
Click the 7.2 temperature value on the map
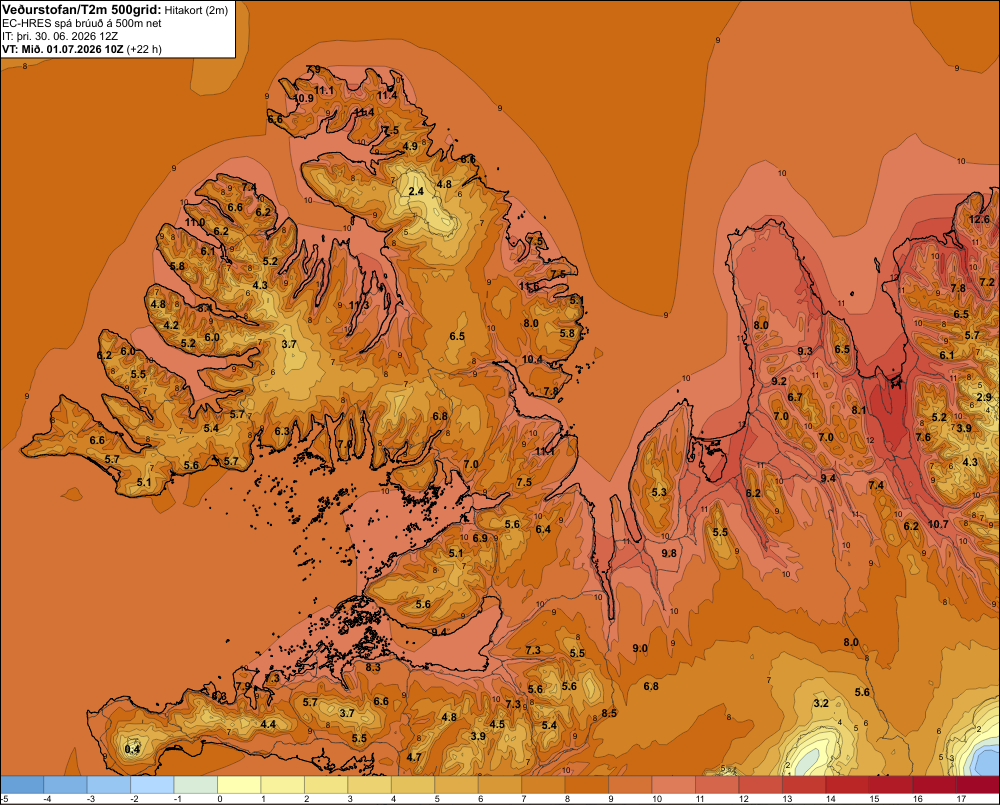(987, 282)
